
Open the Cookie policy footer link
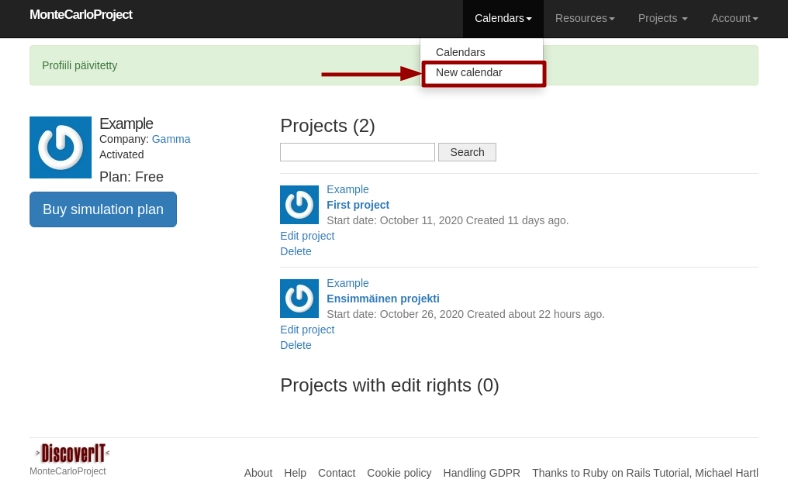click(x=399, y=473)
